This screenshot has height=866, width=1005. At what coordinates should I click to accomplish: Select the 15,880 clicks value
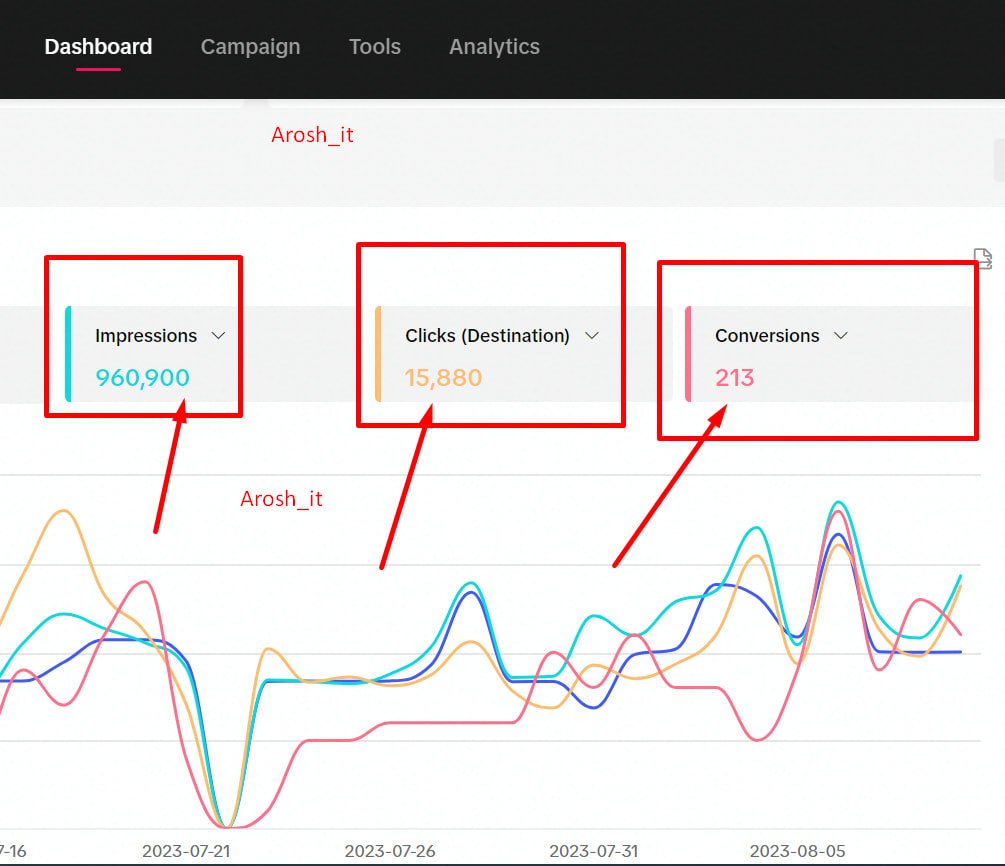(x=443, y=378)
